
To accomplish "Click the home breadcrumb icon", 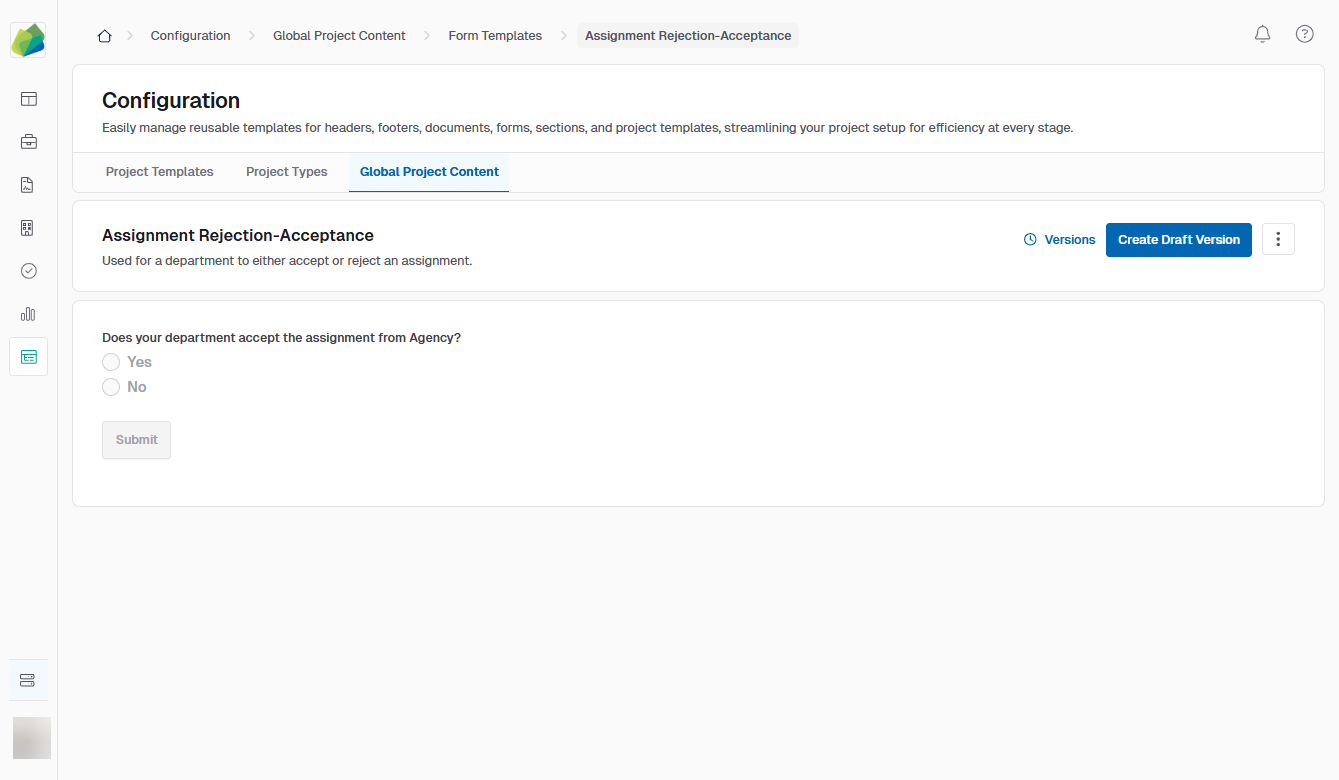I will pos(104,36).
